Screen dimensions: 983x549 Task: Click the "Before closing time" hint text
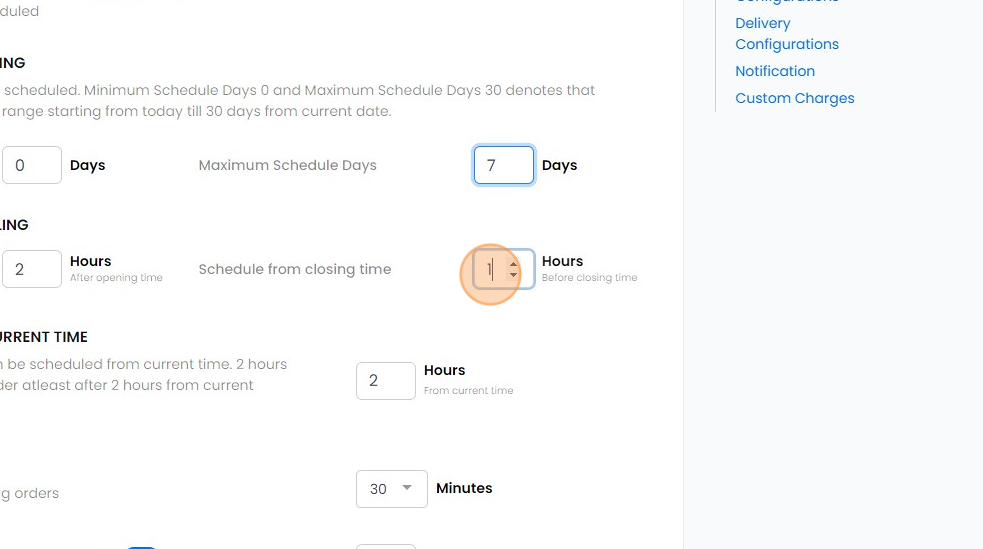click(589, 278)
